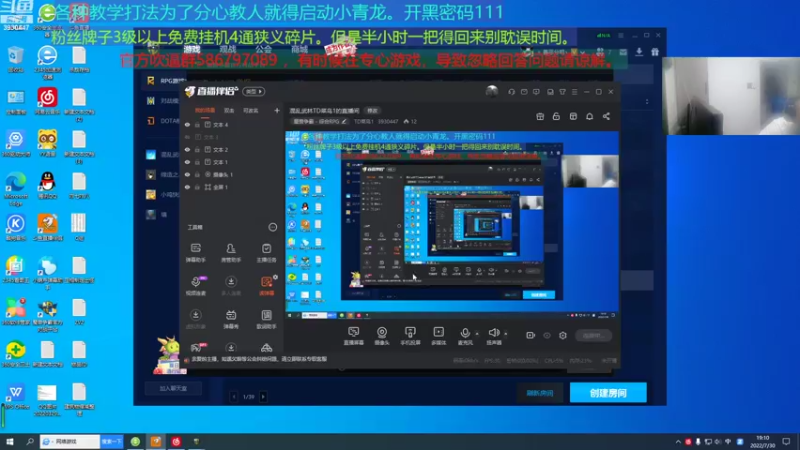The height and width of the screenshot is (450, 800).
Task: Open 公会 tab in the game platform window
Action: tap(263, 49)
